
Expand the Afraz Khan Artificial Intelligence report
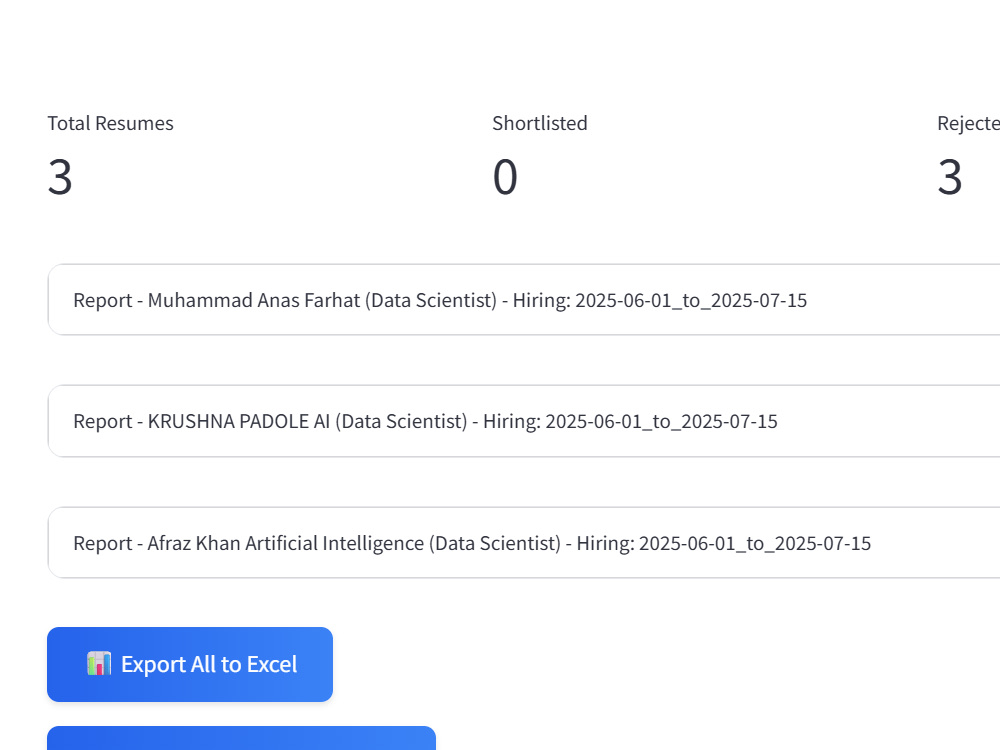[524, 543]
